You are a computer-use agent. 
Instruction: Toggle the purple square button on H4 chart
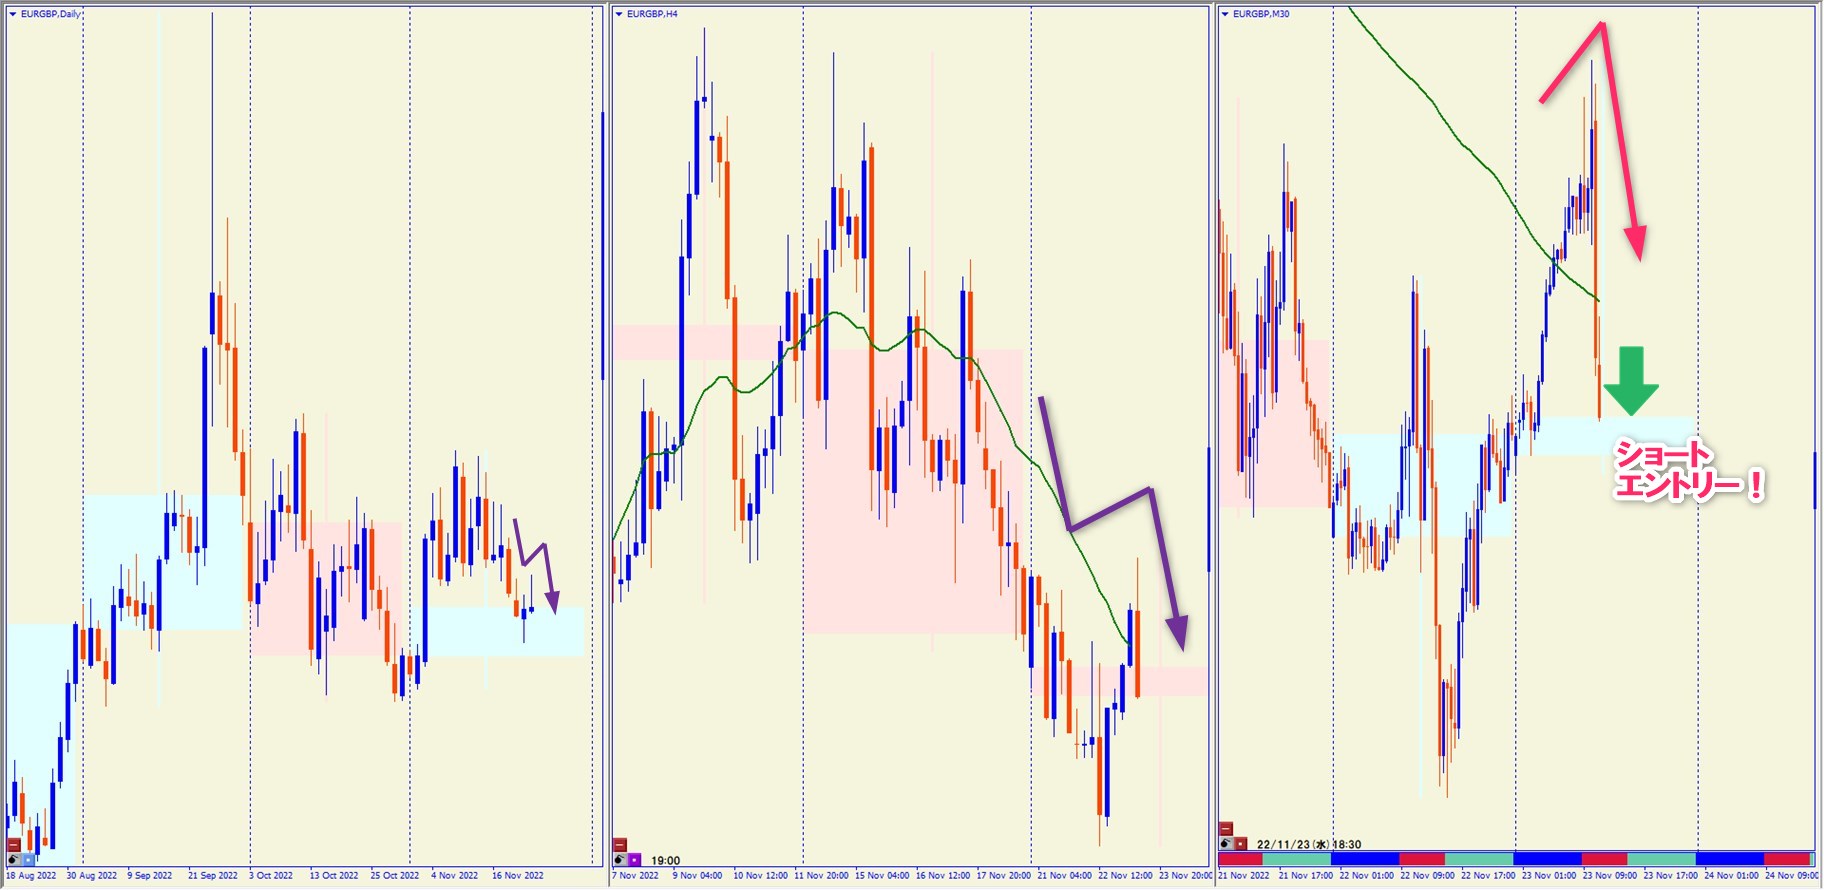(635, 859)
